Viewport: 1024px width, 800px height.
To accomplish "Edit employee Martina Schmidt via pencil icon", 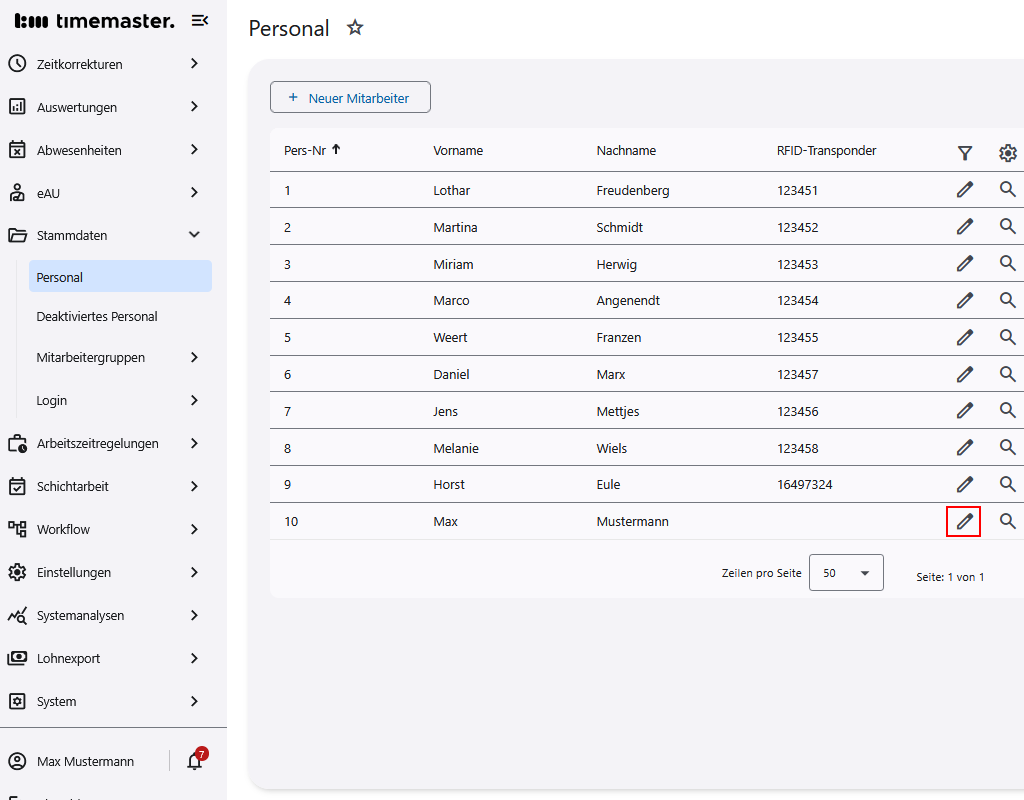I will tap(964, 226).
